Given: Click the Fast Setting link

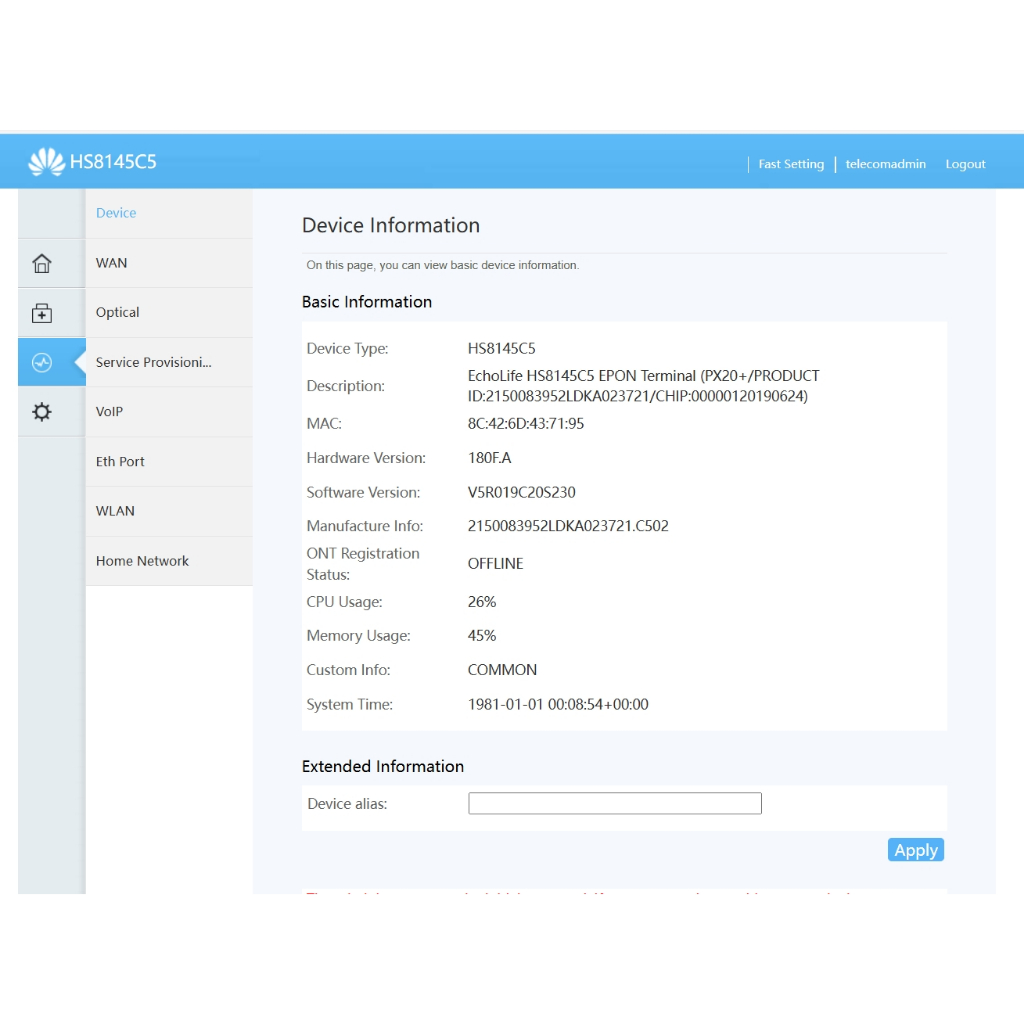Looking at the screenshot, I should [791, 164].
